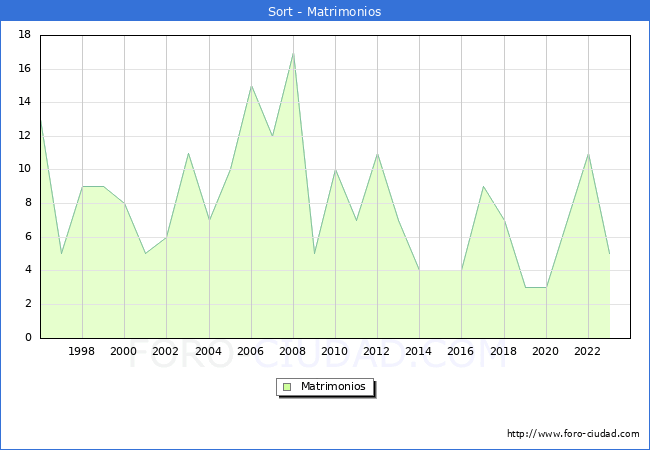The height and width of the screenshot is (450, 650).
Task: Click the green Matrimonios legend swatch
Action: [287, 387]
